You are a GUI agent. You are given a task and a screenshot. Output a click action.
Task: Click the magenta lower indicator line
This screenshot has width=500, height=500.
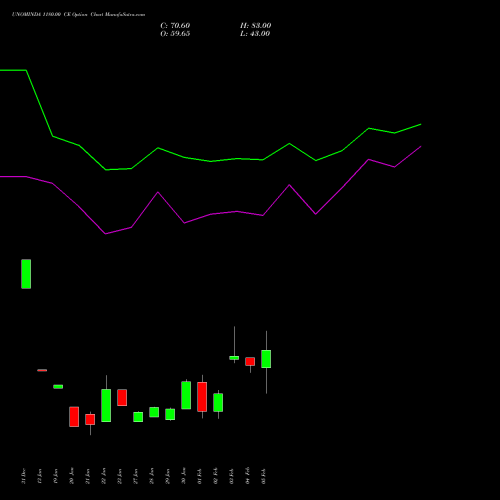tap(211, 214)
